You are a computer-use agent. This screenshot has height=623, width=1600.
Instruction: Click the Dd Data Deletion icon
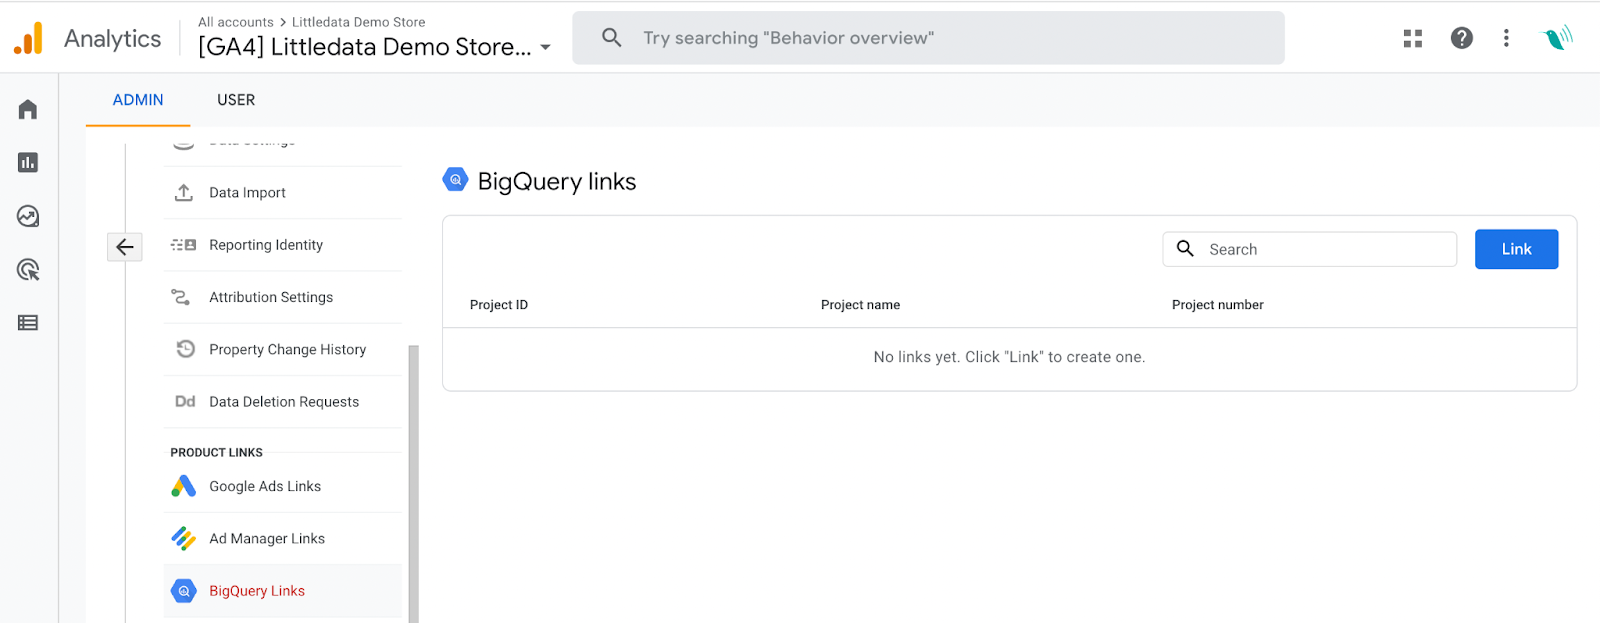click(185, 401)
